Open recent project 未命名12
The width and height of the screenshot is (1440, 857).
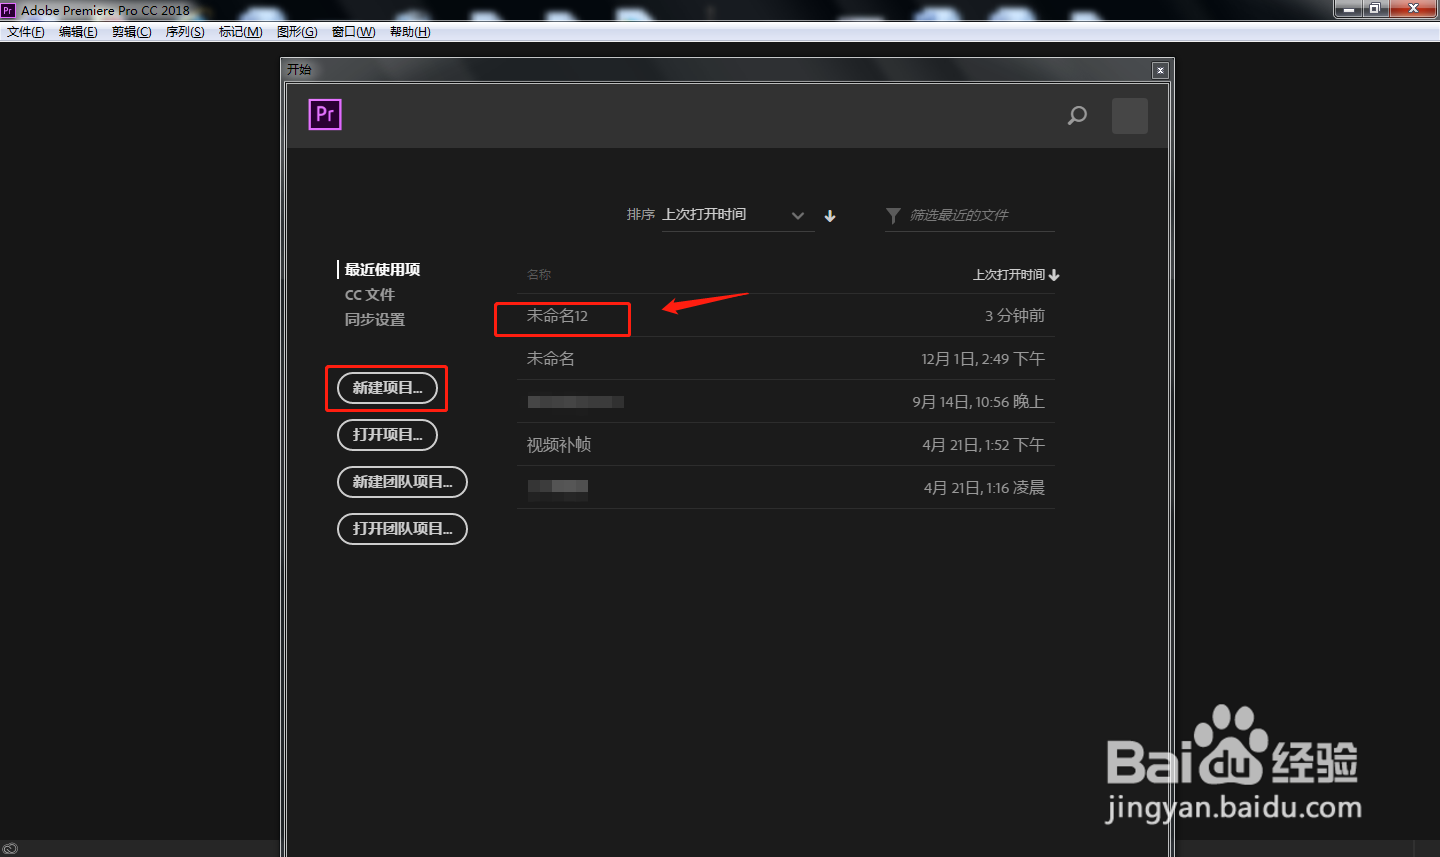[786, 316]
